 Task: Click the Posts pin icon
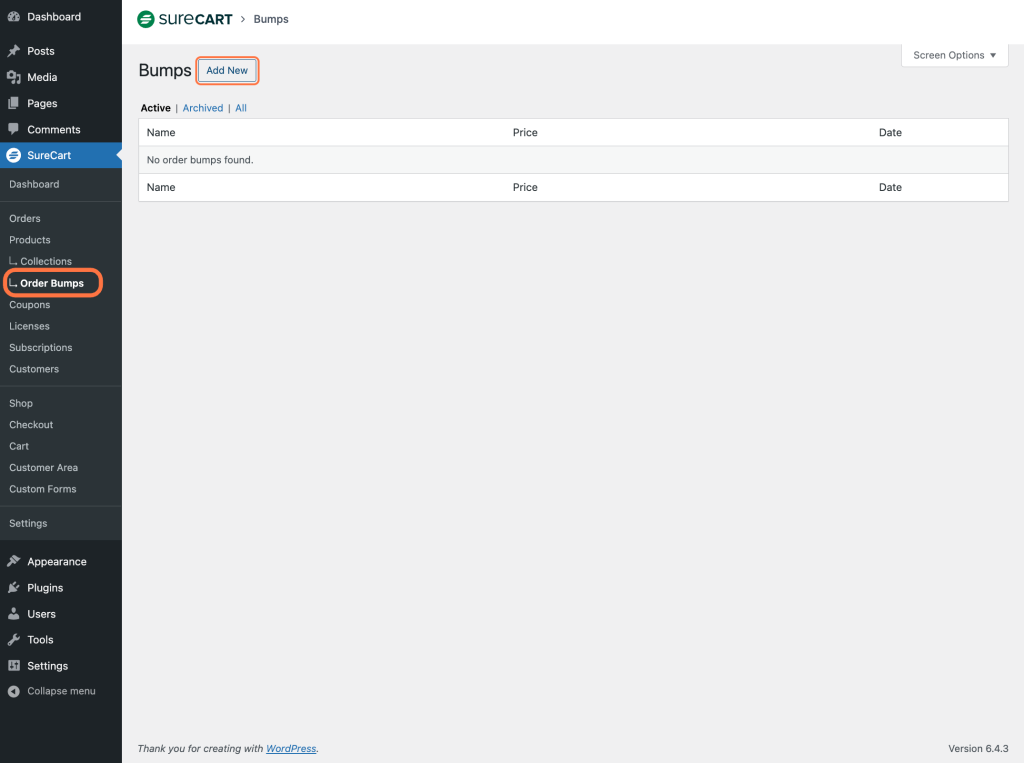click(x=14, y=51)
